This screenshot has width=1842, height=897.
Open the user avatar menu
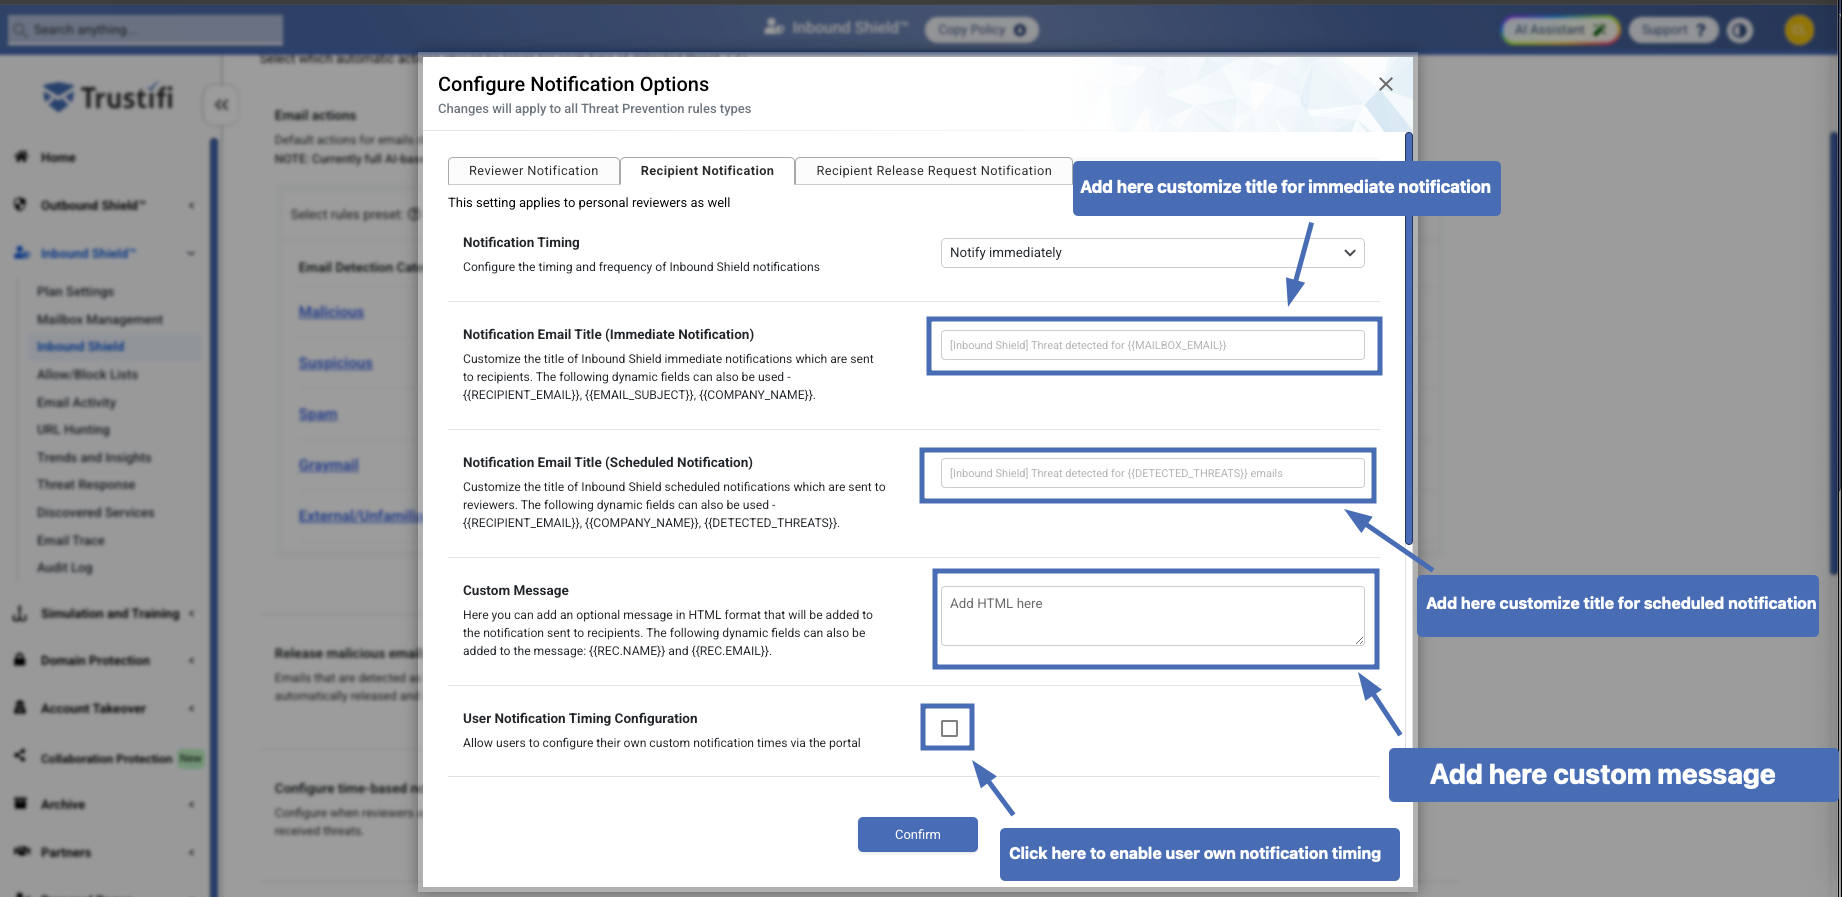1799,30
